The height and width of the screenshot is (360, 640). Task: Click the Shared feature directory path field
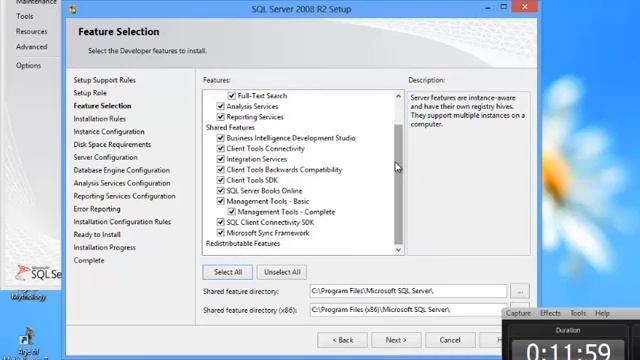pyautogui.click(x=408, y=291)
